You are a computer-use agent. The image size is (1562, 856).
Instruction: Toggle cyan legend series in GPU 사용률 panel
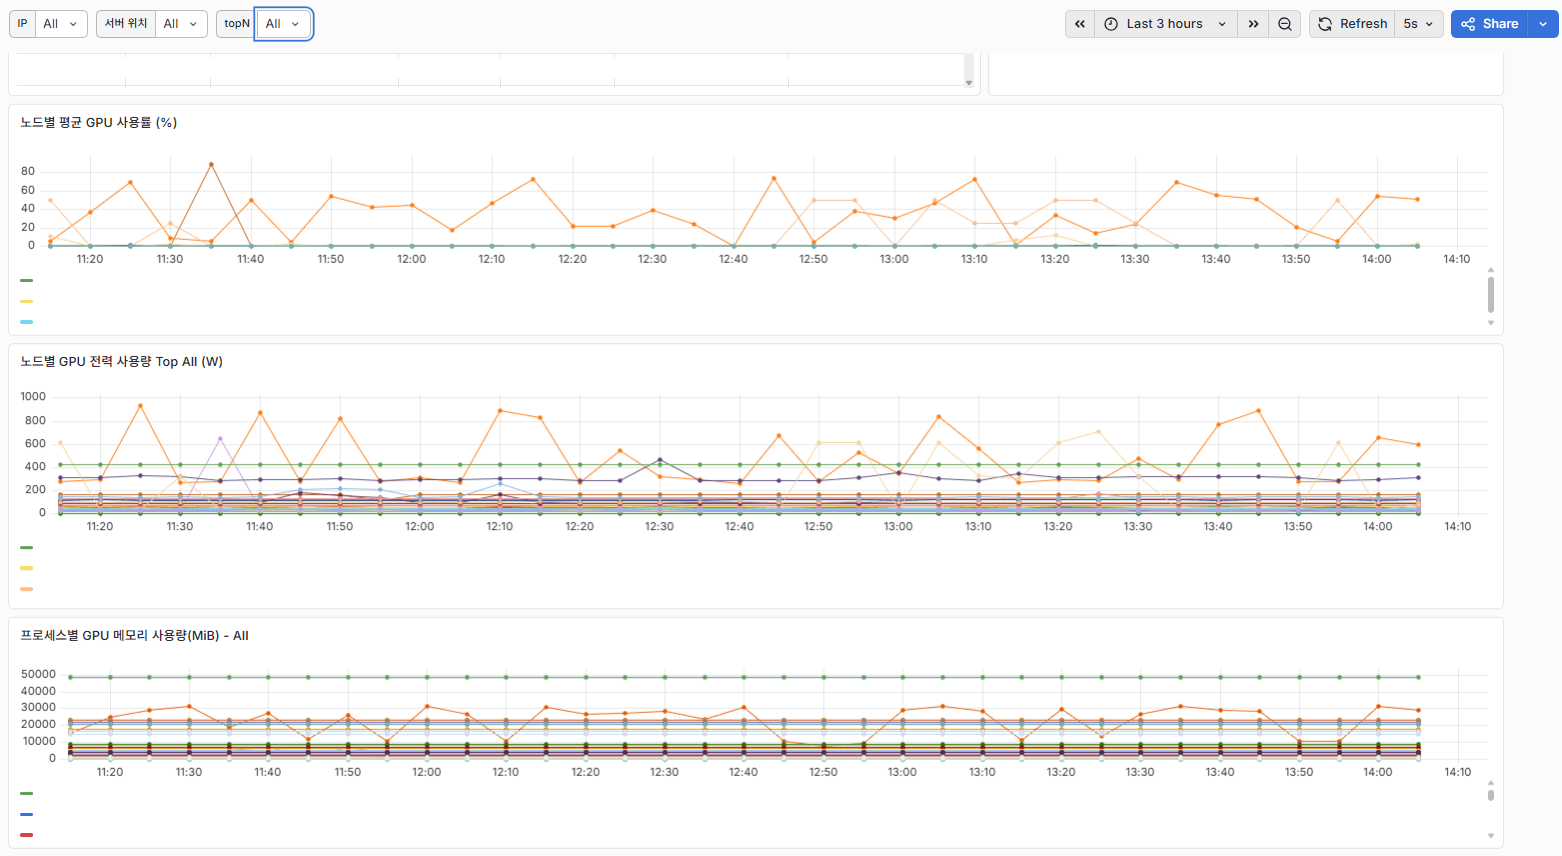coord(27,322)
